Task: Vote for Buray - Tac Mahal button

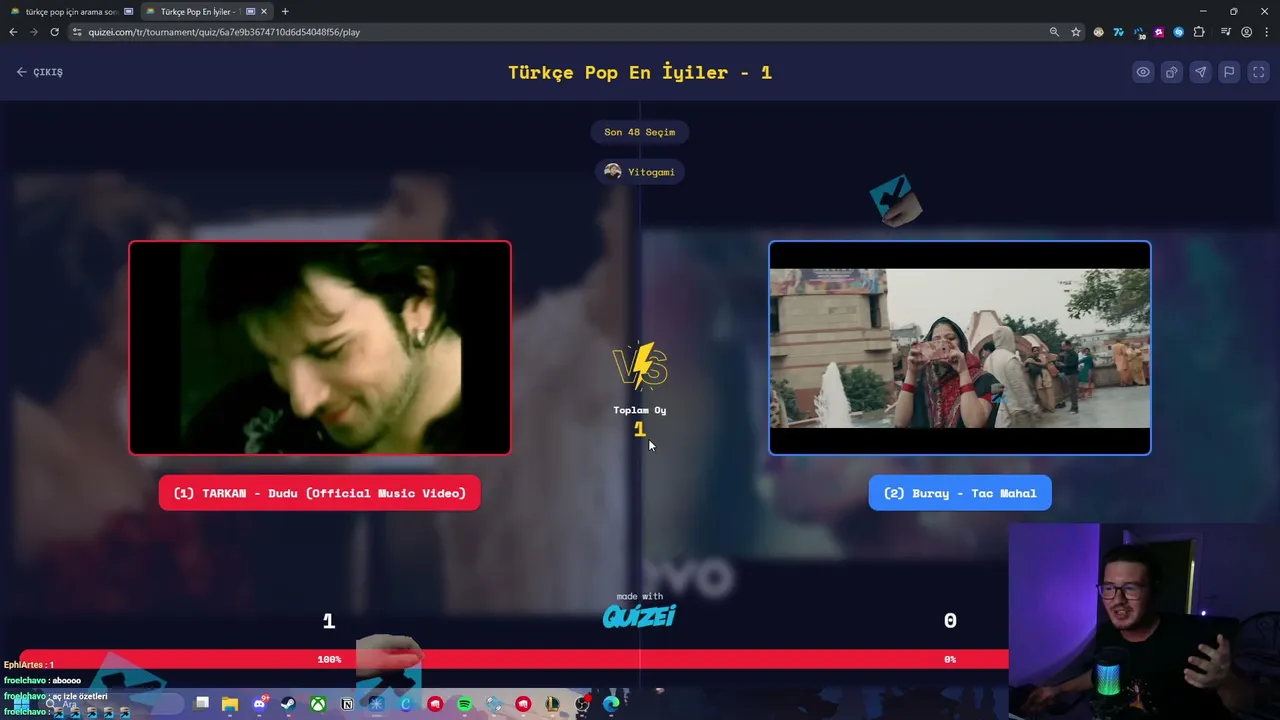Action: point(960,493)
